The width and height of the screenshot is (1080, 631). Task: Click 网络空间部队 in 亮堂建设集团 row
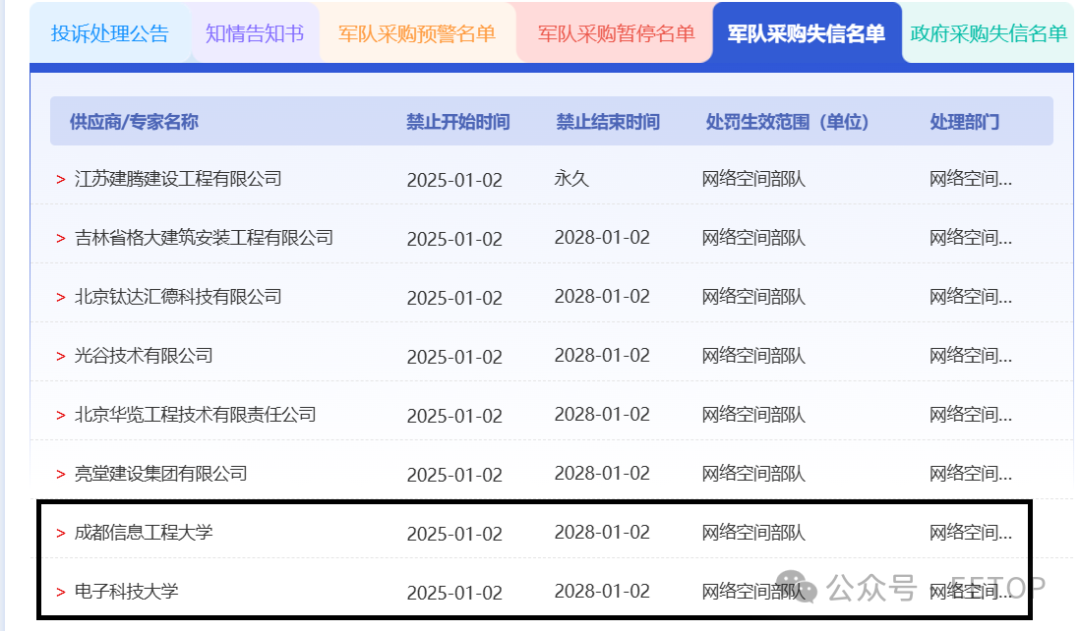pyautogui.click(x=754, y=474)
